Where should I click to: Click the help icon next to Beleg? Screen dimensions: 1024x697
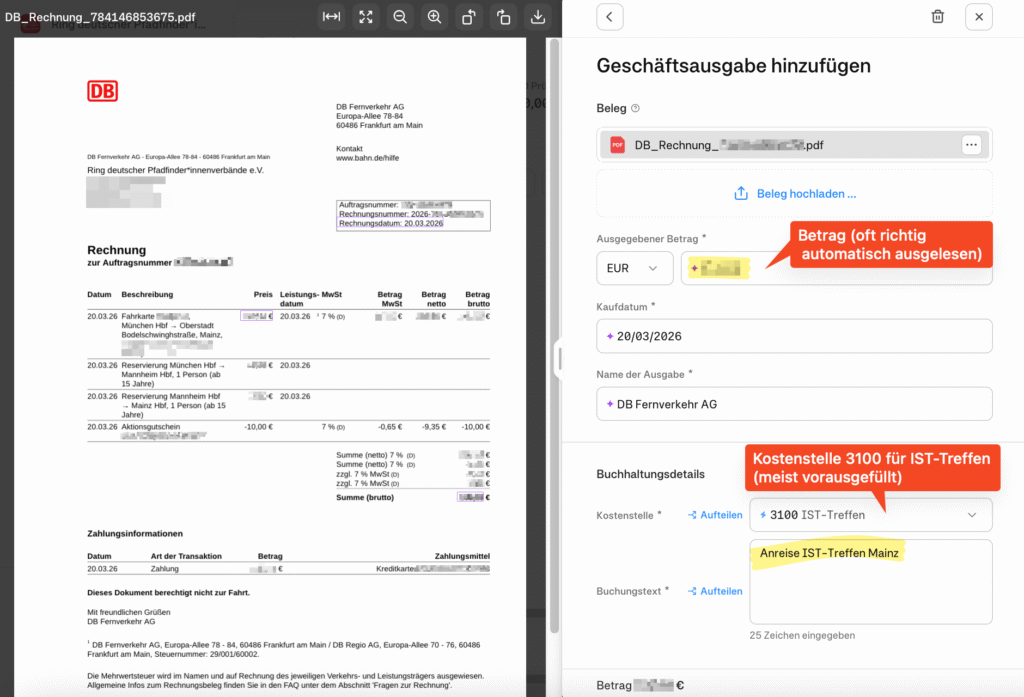coord(635,109)
